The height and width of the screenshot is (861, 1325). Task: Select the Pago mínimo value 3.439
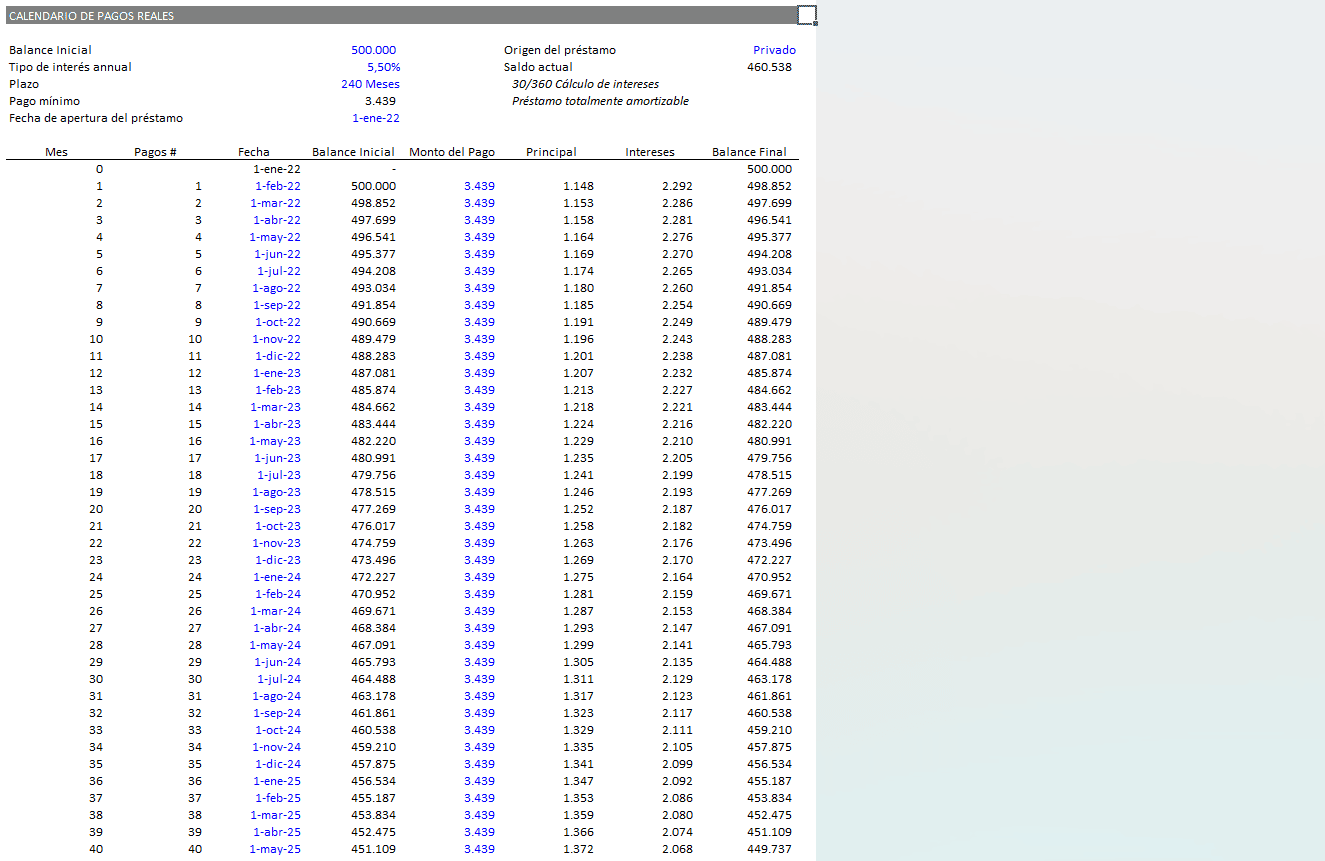pos(380,101)
